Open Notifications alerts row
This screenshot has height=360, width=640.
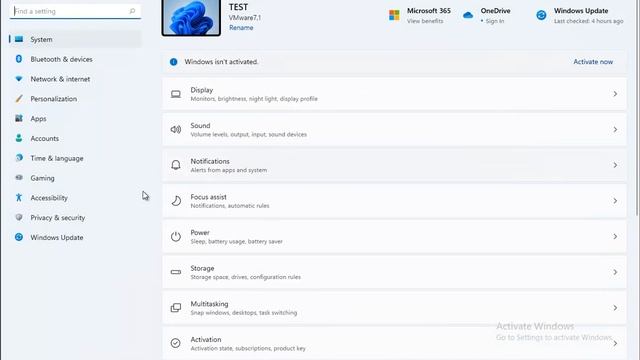coord(394,165)
